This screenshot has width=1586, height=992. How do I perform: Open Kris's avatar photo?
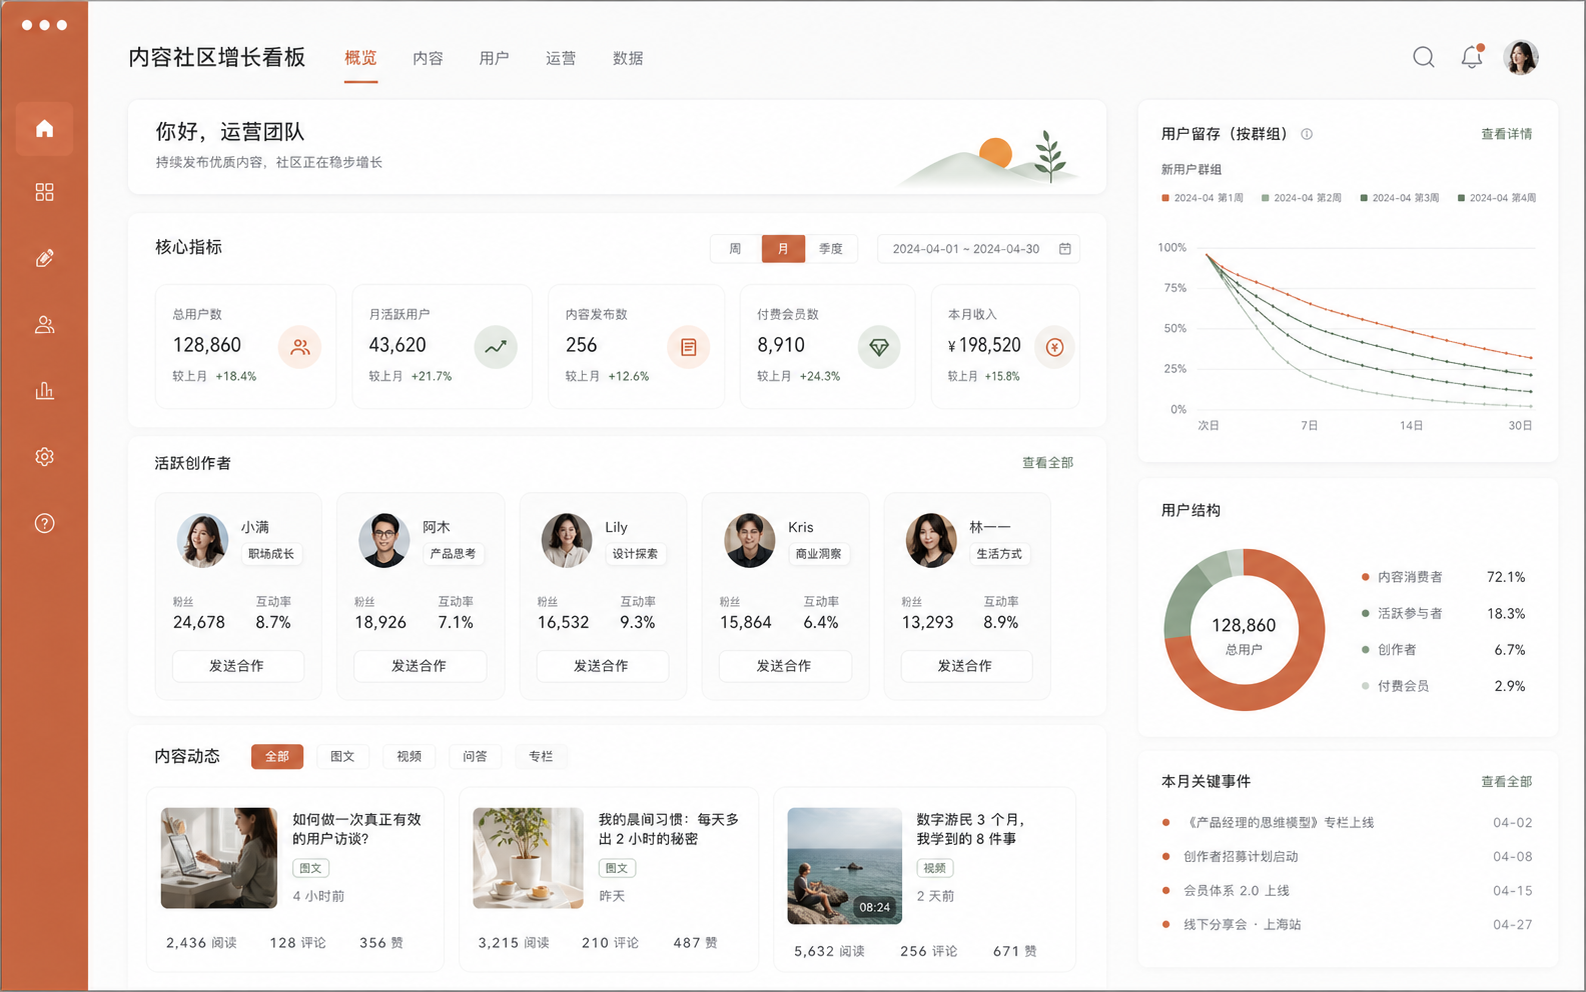[750, 541]
